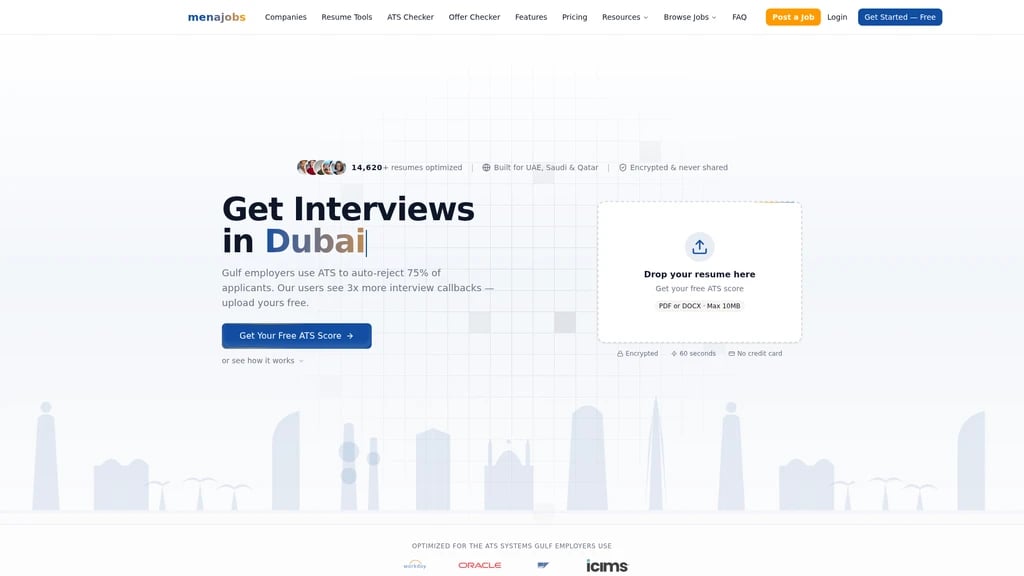1024x576 pixels.
Task: Open the FAQ link
Action: 739,17
